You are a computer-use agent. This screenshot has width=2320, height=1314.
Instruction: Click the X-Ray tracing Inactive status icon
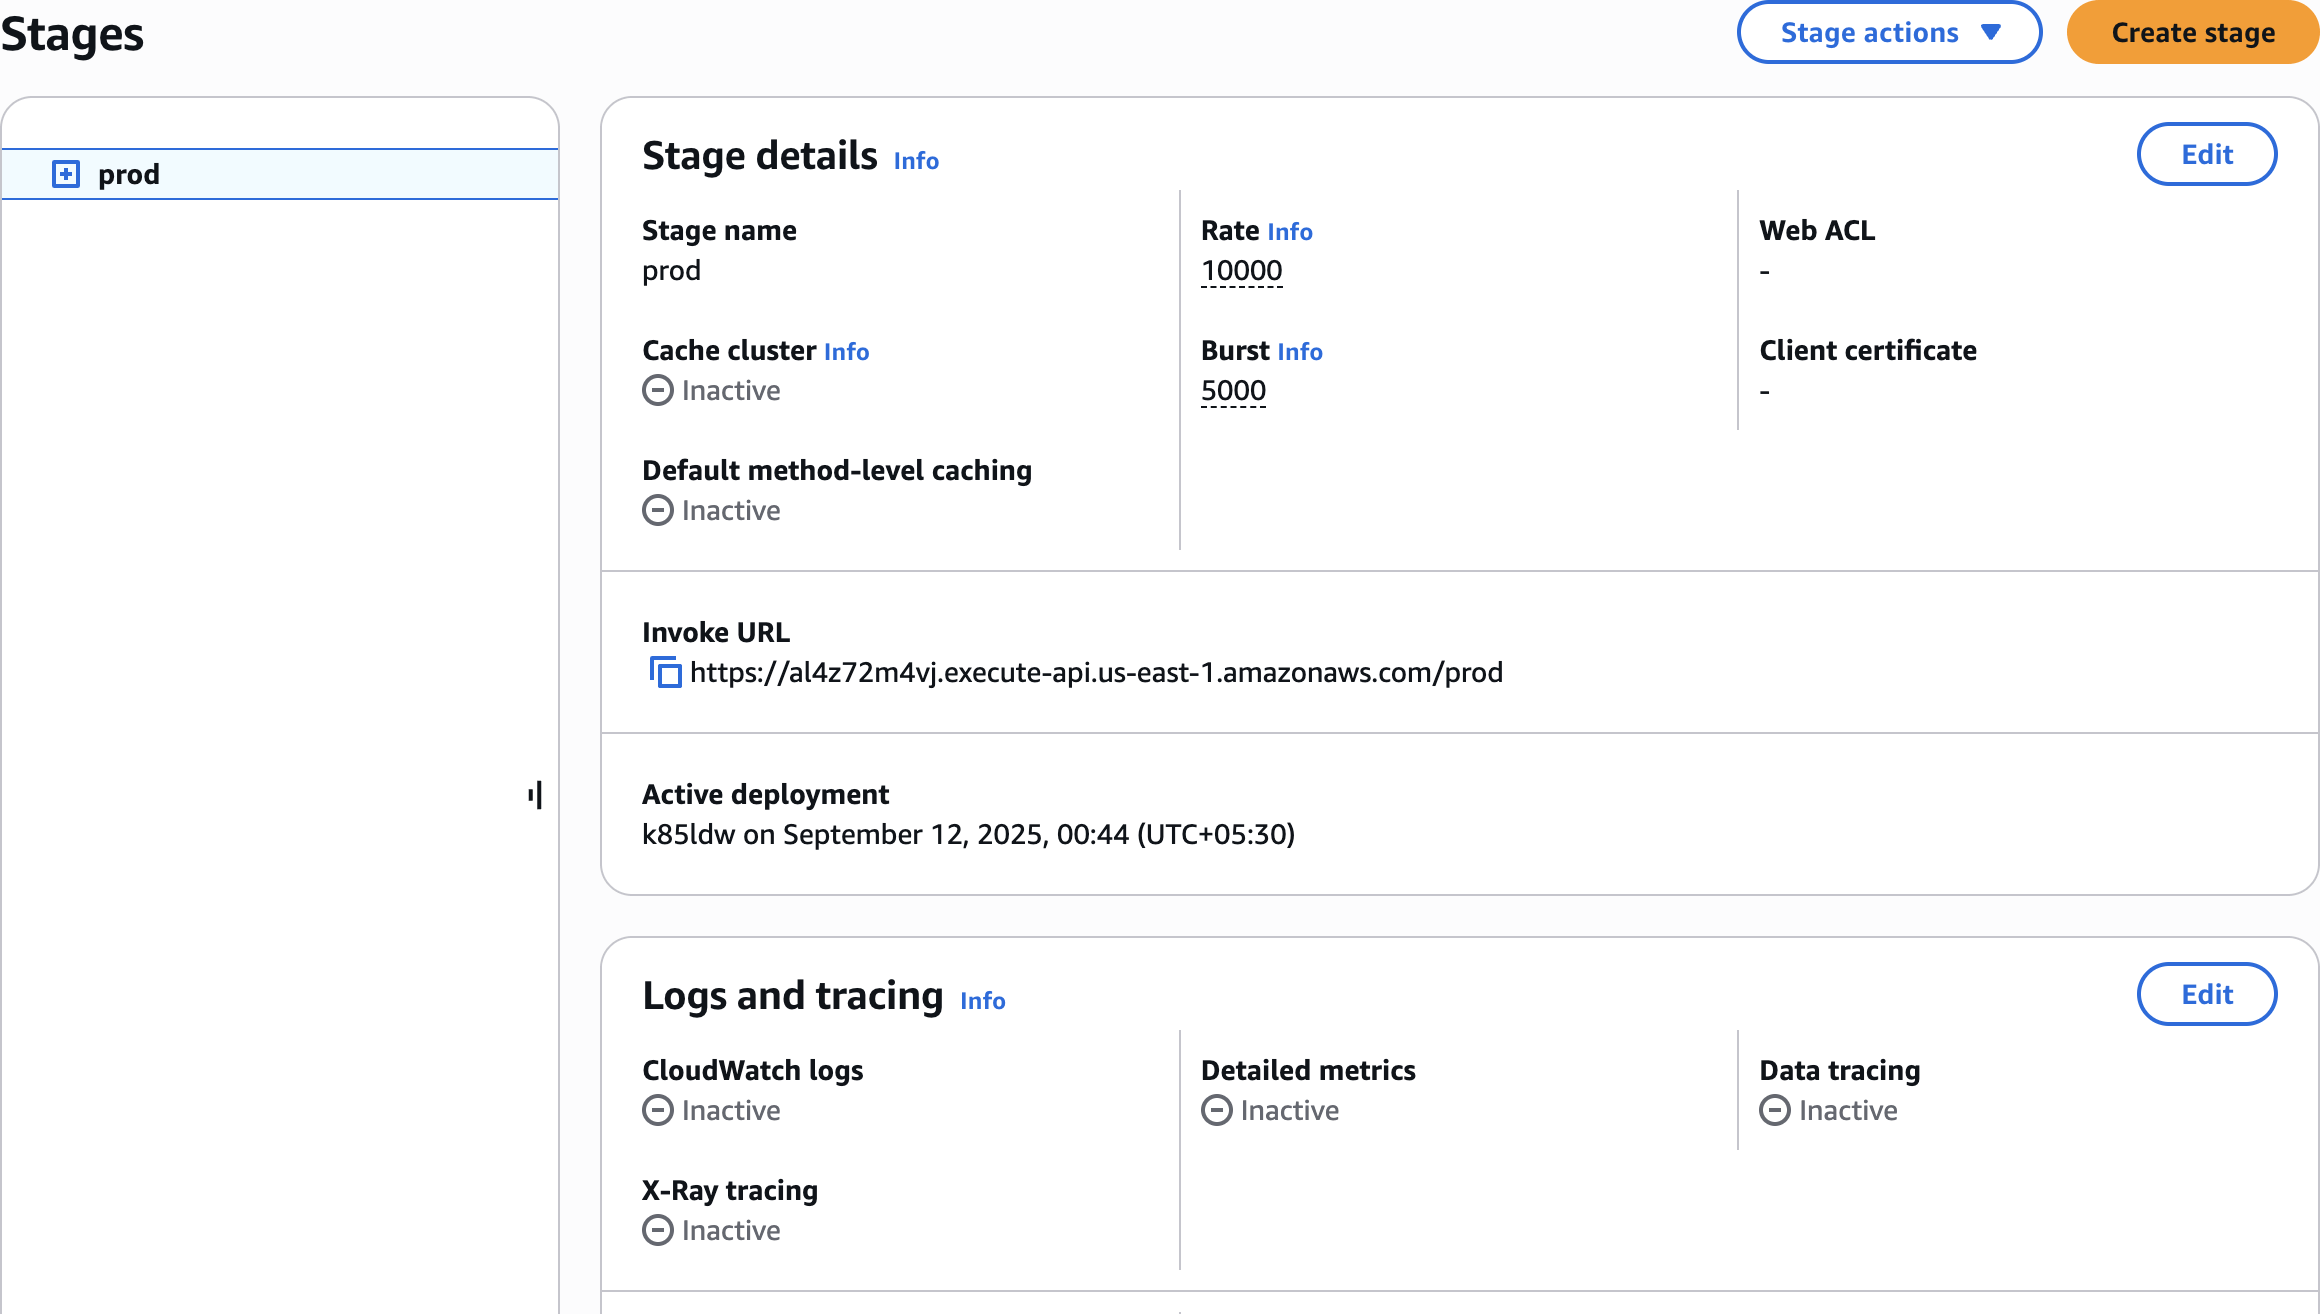tap(657, 1230)
